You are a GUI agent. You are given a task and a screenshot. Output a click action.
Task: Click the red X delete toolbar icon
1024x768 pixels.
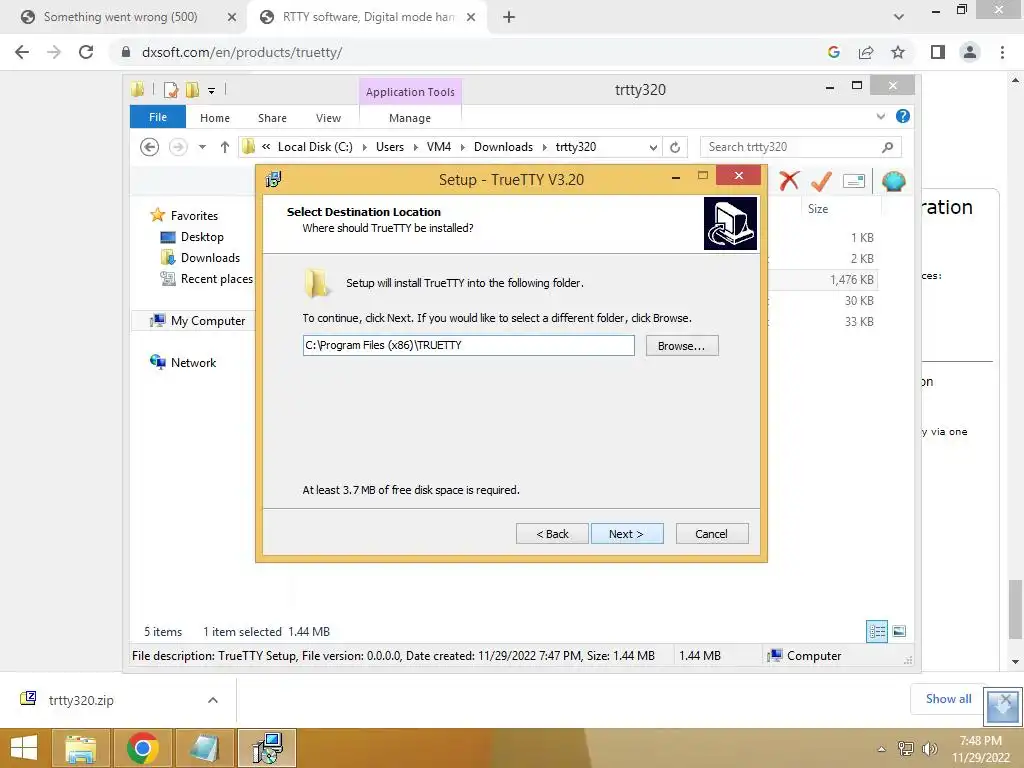(x=789, y=181)
